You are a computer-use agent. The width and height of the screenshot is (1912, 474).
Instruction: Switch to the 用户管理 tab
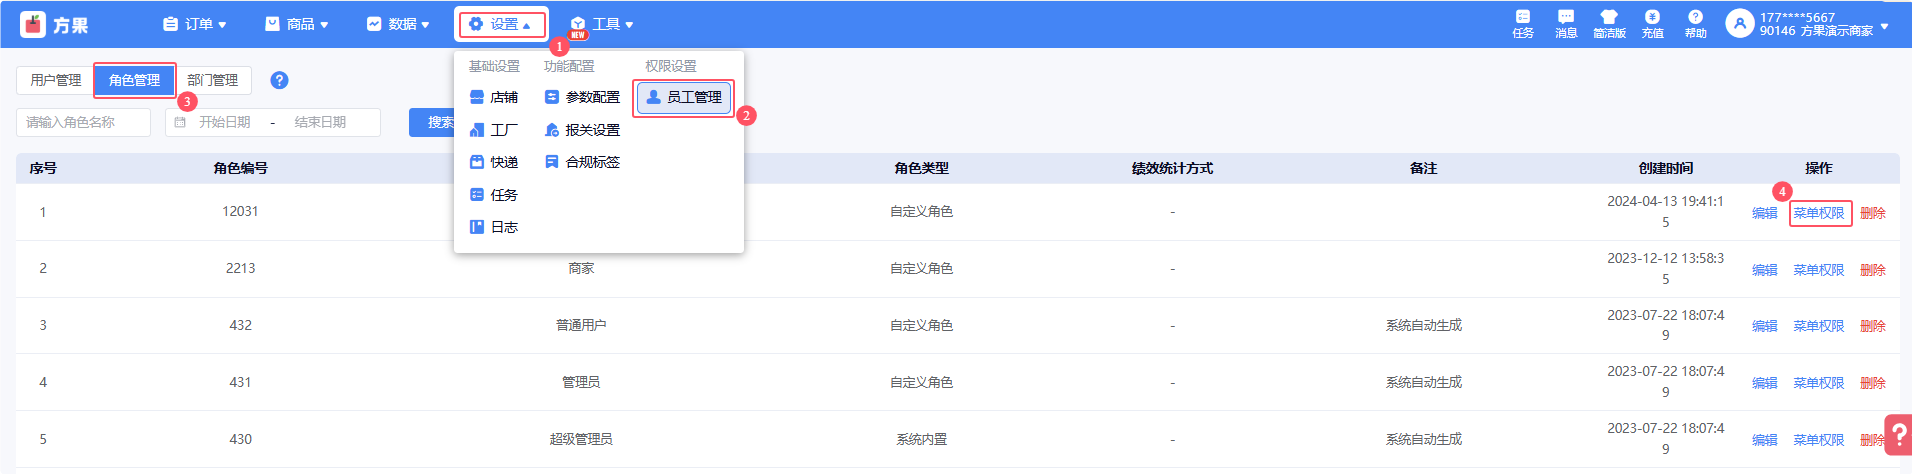tap(56, 80)
